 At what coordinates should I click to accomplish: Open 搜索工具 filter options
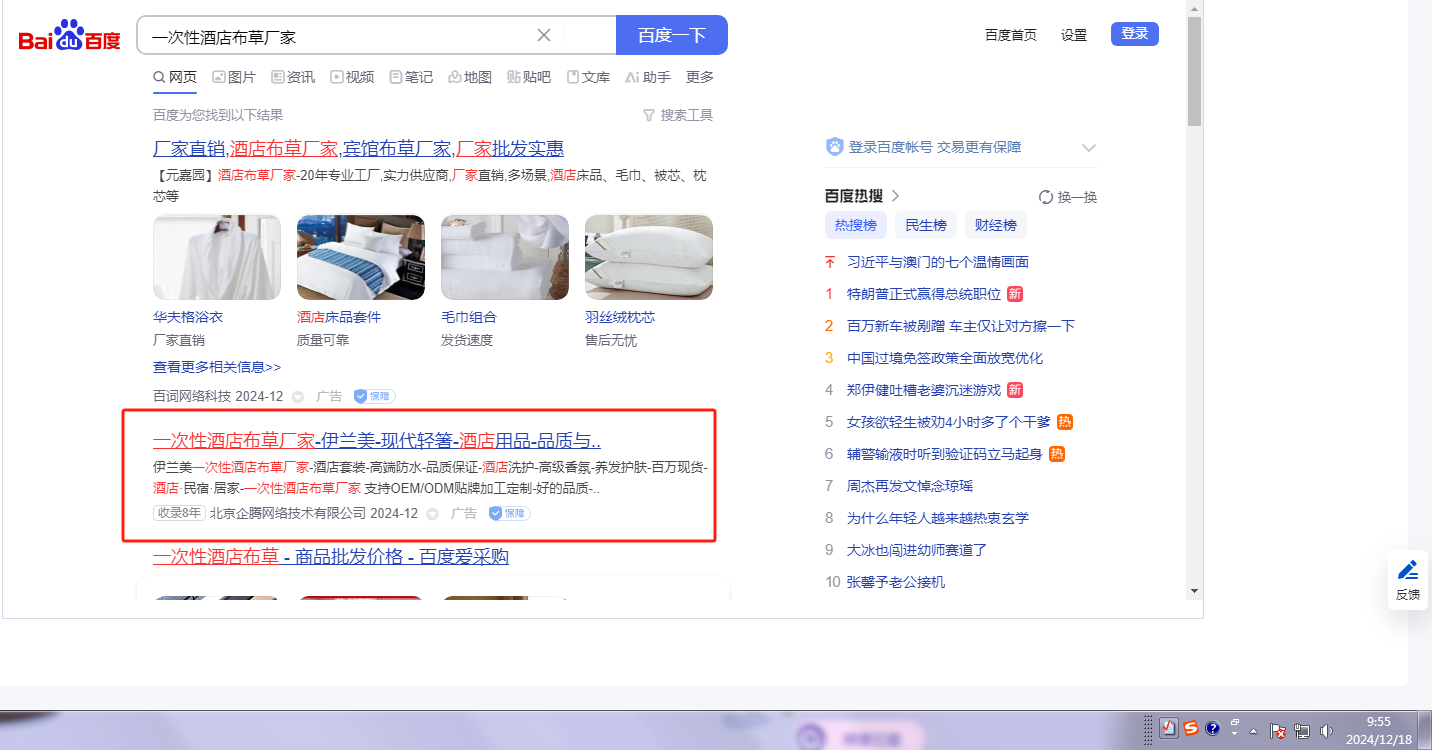(x=678, y=115)
